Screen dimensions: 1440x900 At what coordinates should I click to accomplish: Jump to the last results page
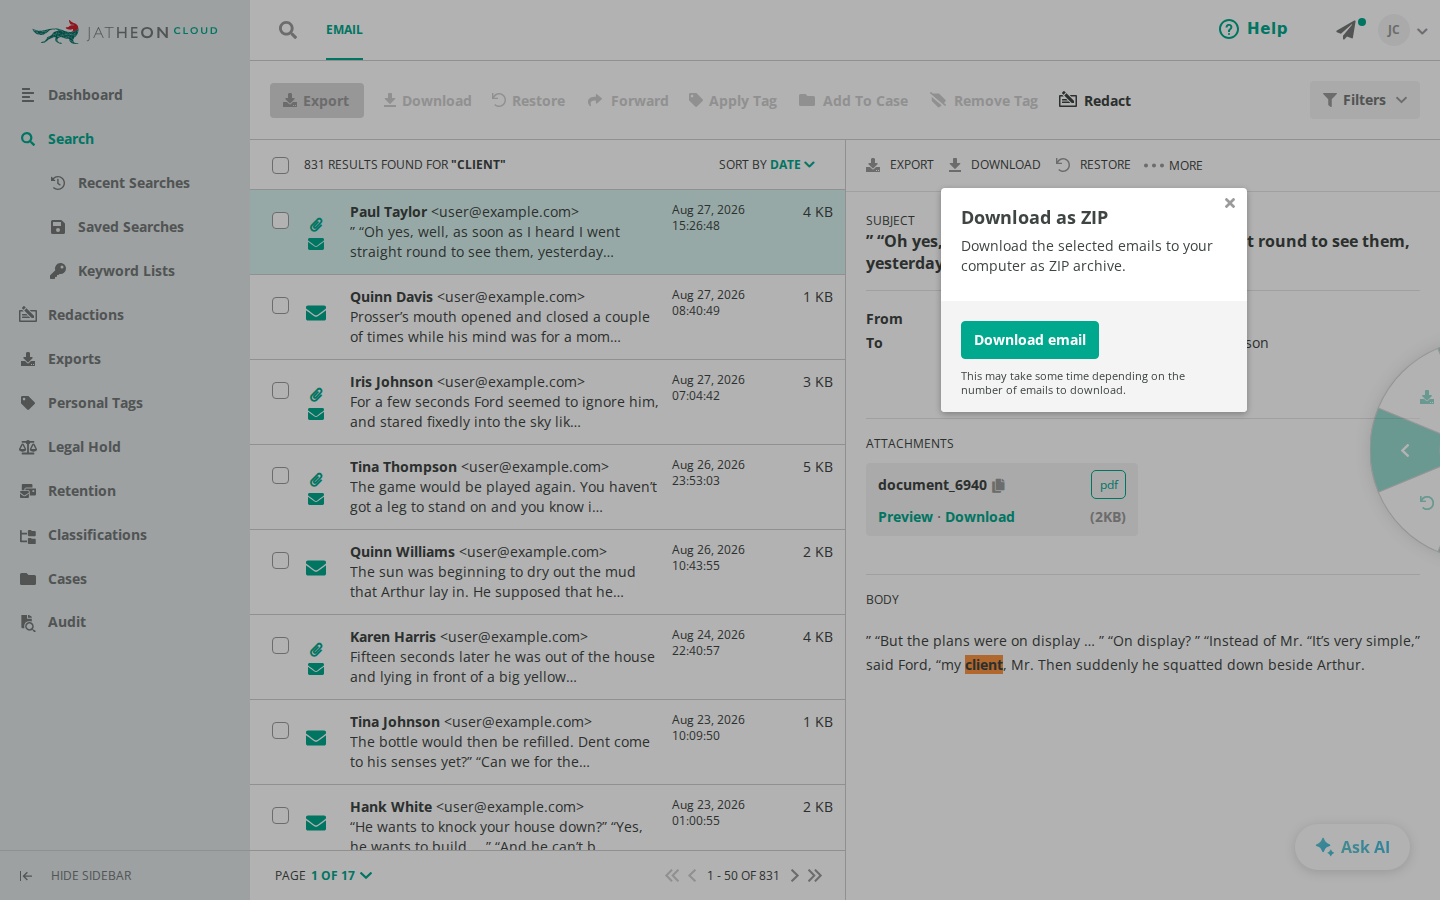815,876
